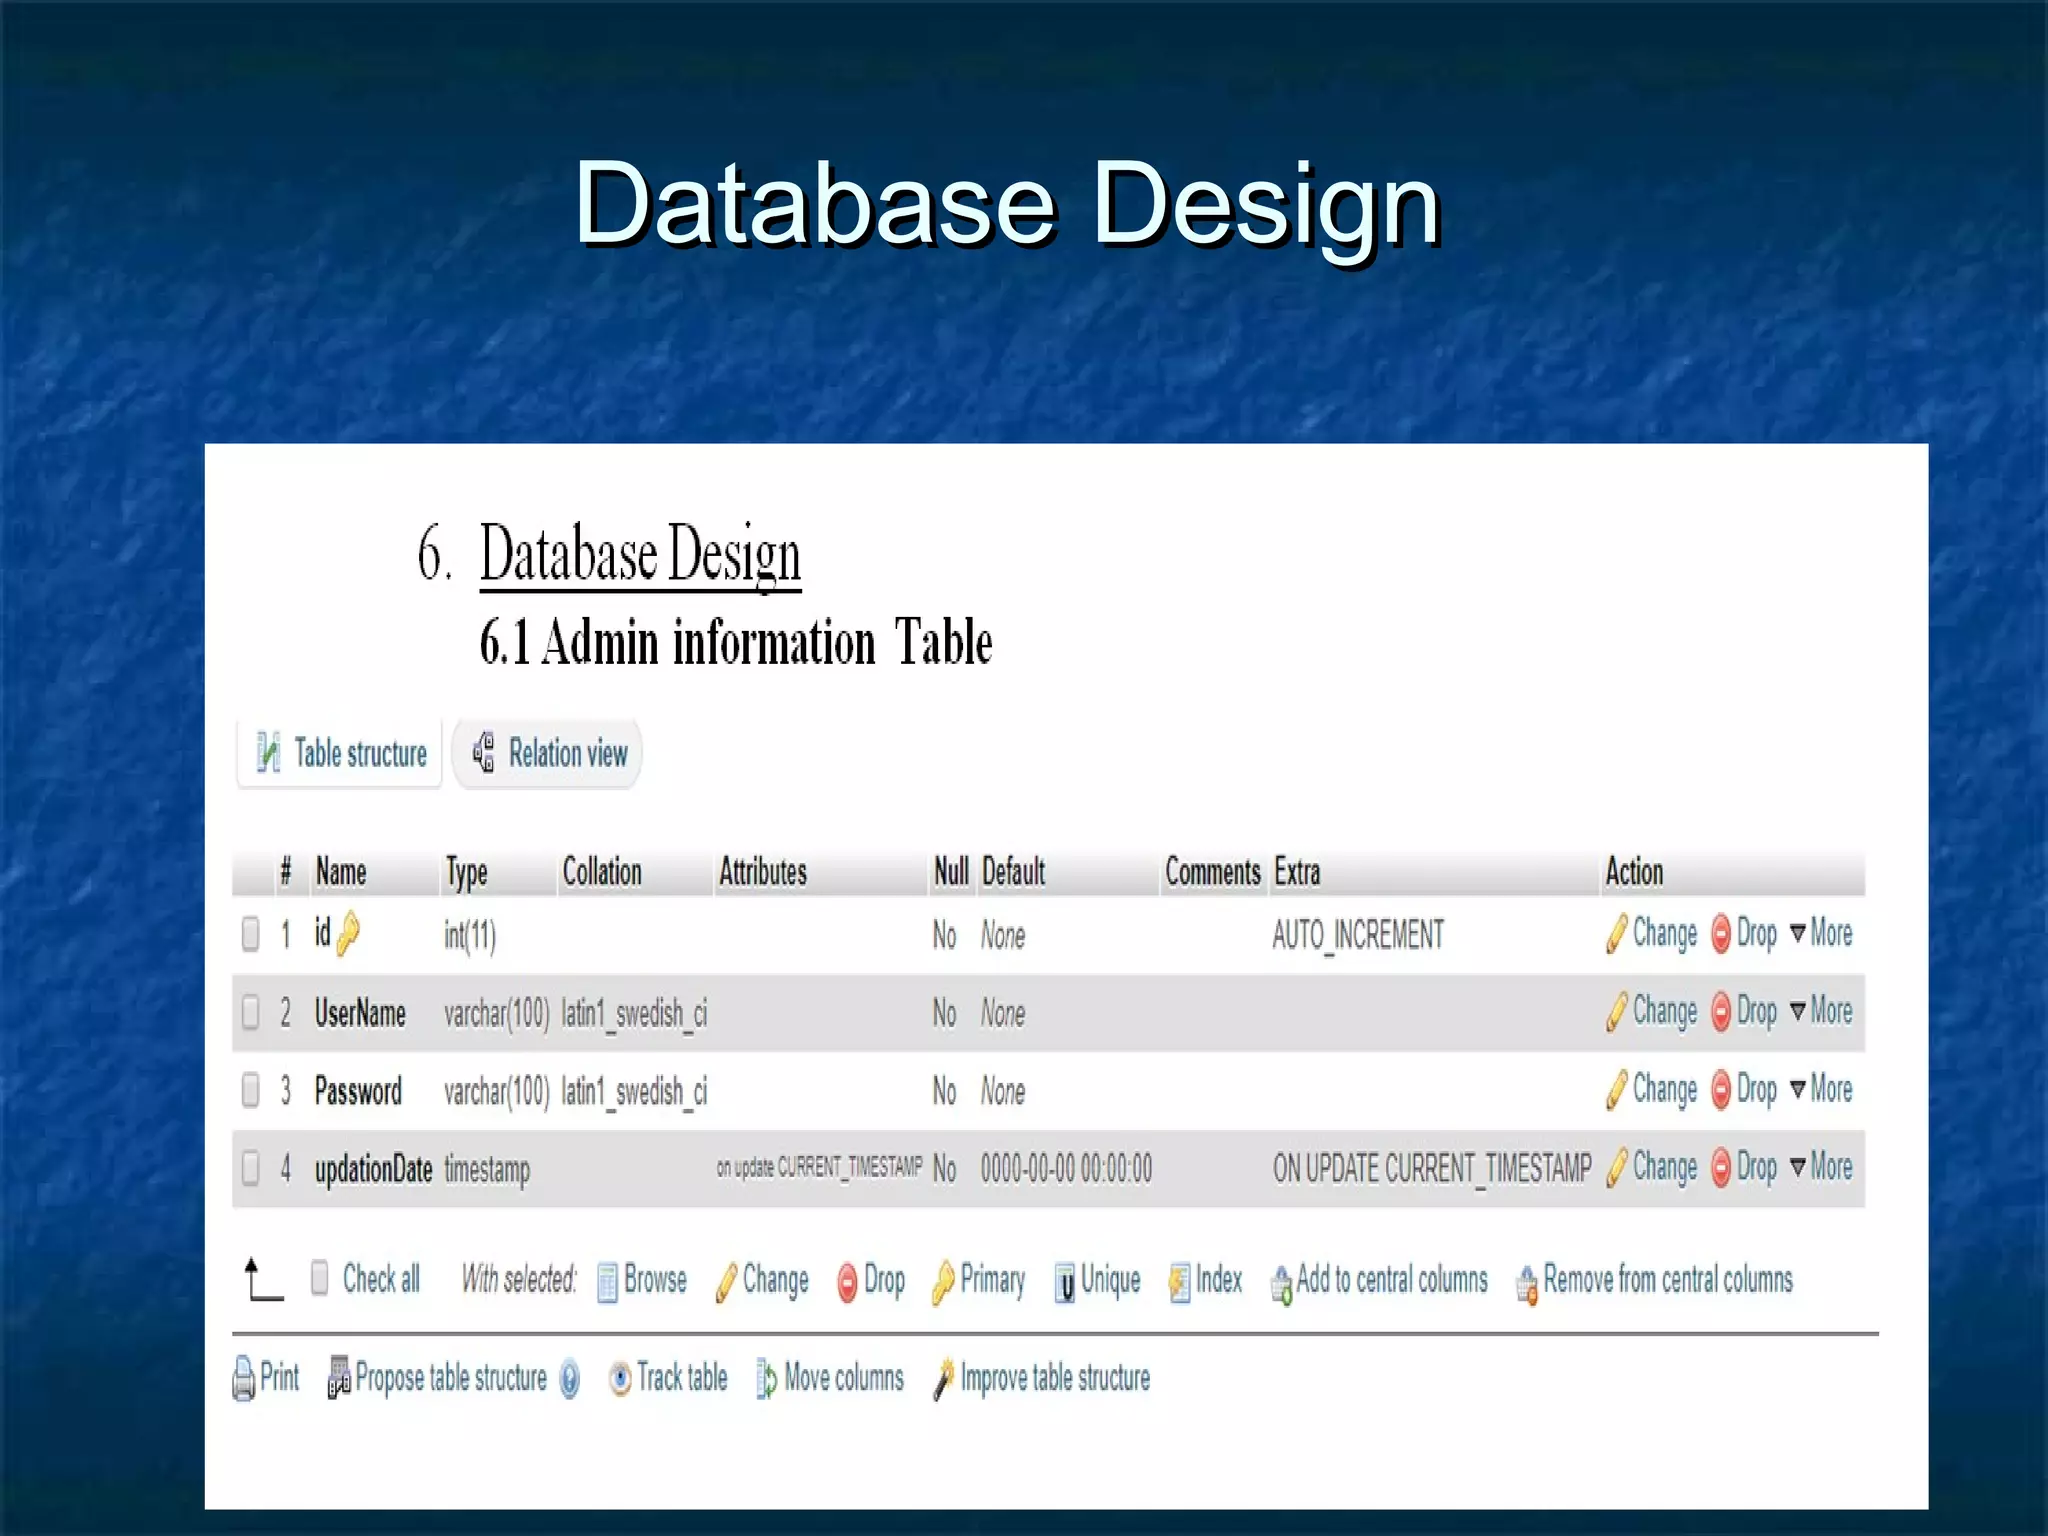This screenshot has width=2048, height=1536.
Task: Click the Propose table structure icon
Action: [338, 1378]
